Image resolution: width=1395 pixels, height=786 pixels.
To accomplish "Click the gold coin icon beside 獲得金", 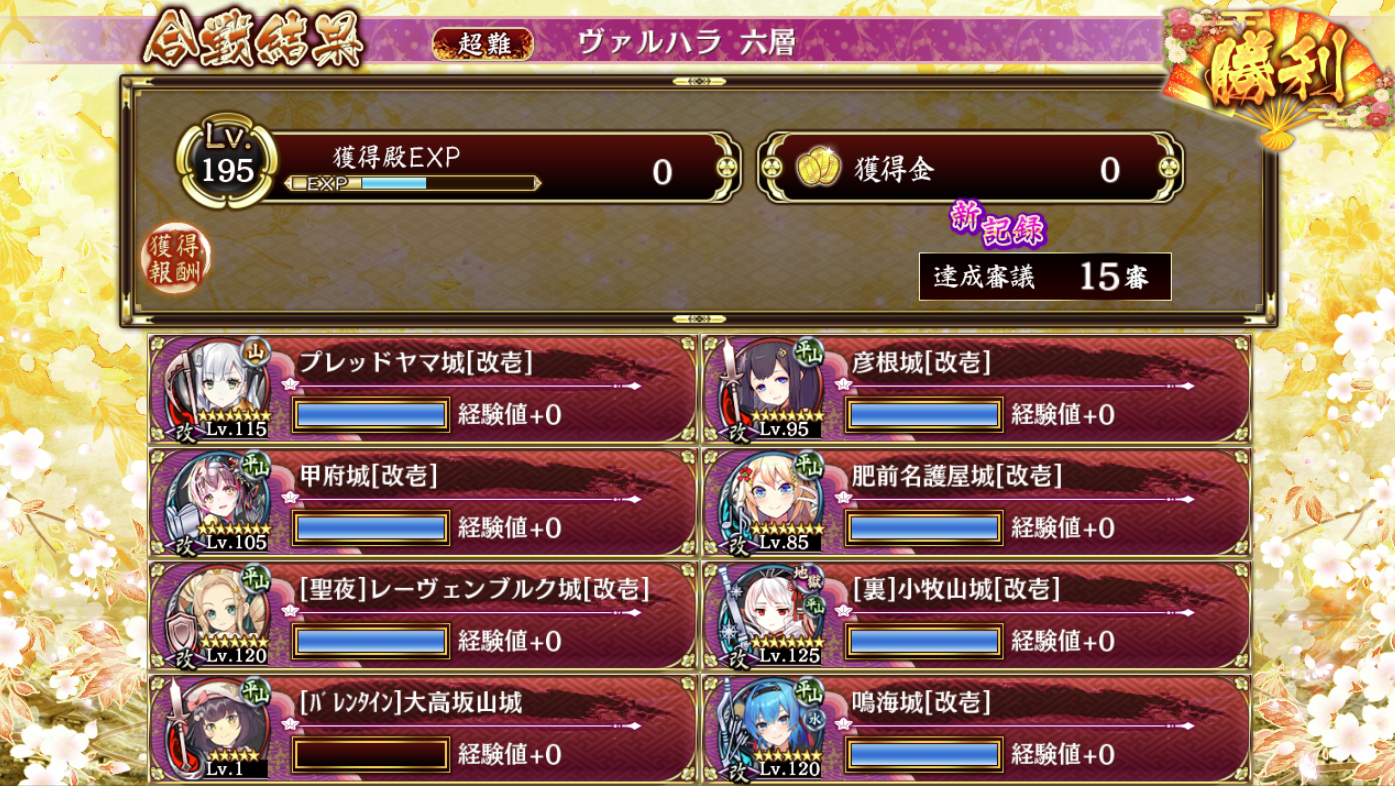I will [817, 170].
